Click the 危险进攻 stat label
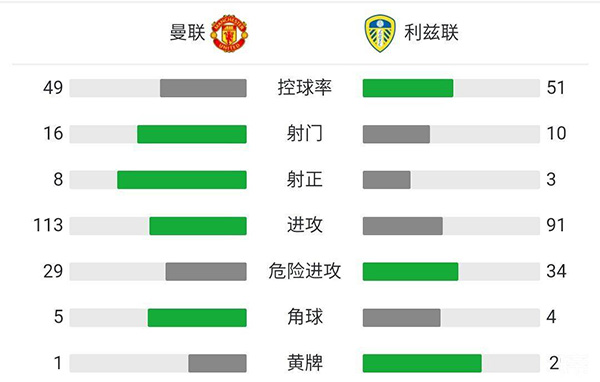 (305, 271)
